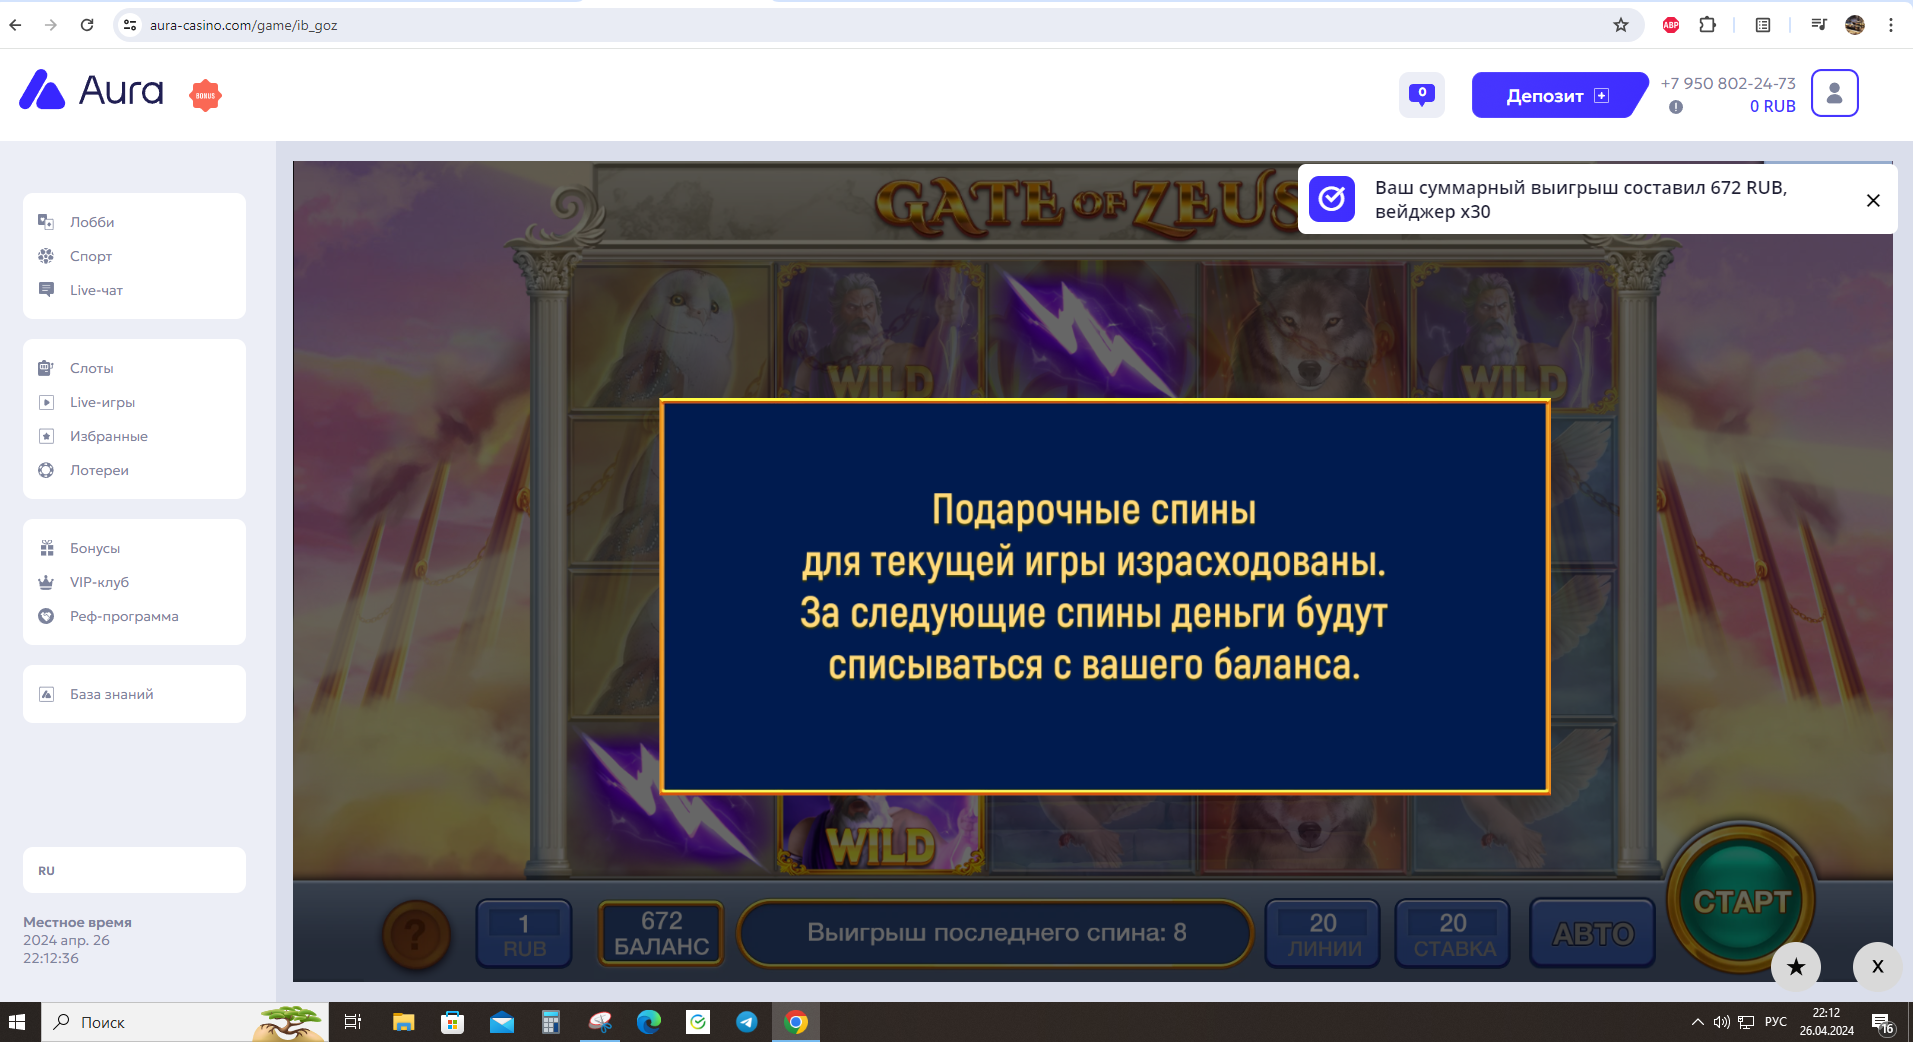
Task: Click the Реф-программа icon
Action: click(x=46, y=616)
